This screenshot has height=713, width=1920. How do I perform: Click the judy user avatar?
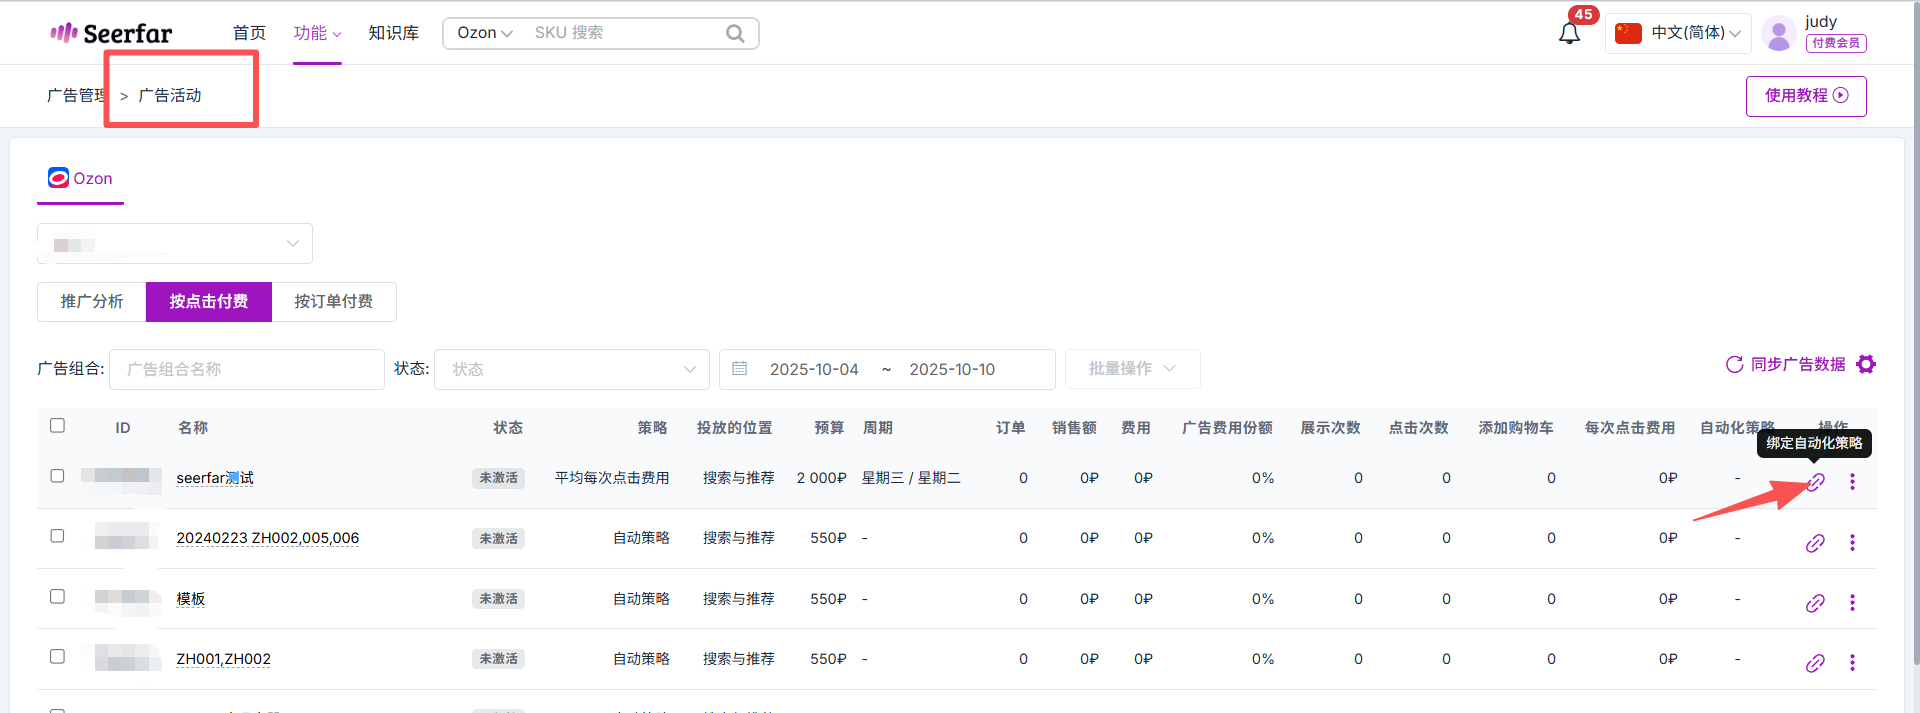point(1778,34)
